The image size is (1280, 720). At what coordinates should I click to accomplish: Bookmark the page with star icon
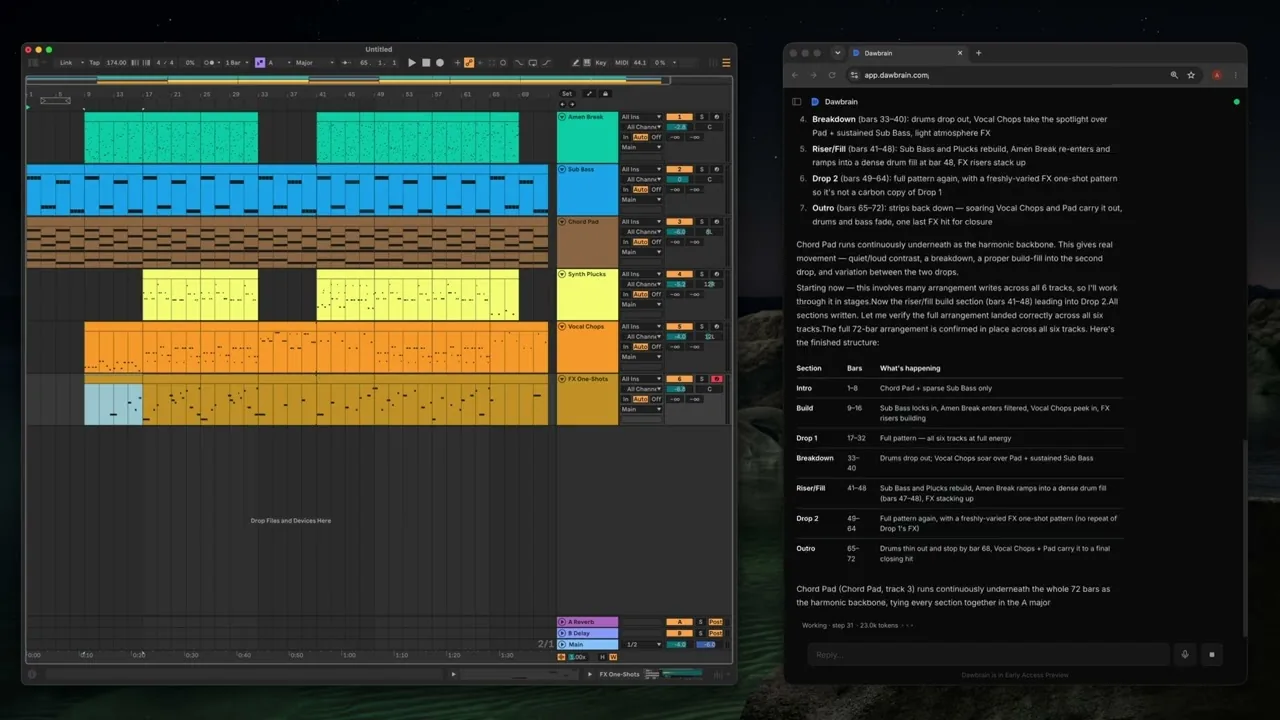tap(1191, 75)
